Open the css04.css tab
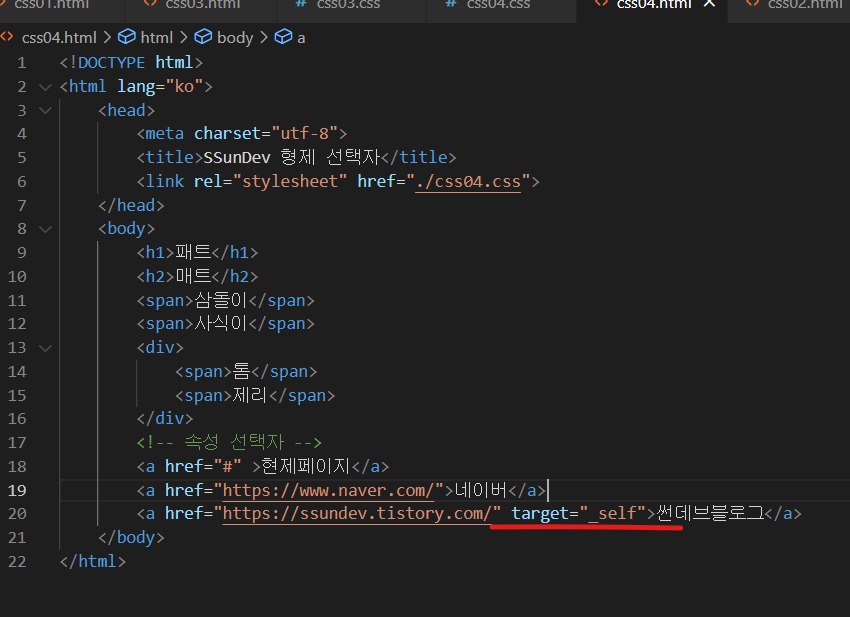850x617 pixels. click(x=501, y=5)
